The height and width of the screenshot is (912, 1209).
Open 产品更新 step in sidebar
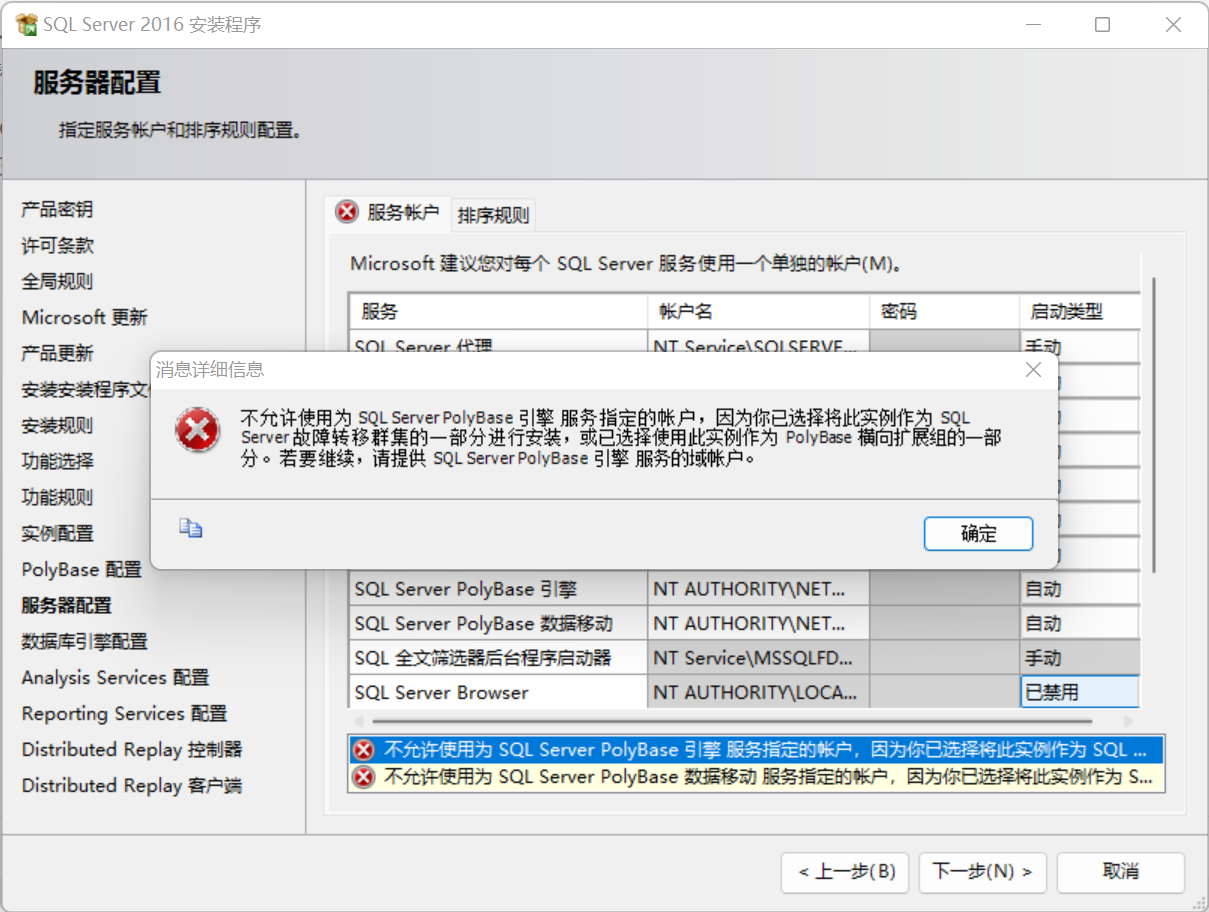pos(58,353)
